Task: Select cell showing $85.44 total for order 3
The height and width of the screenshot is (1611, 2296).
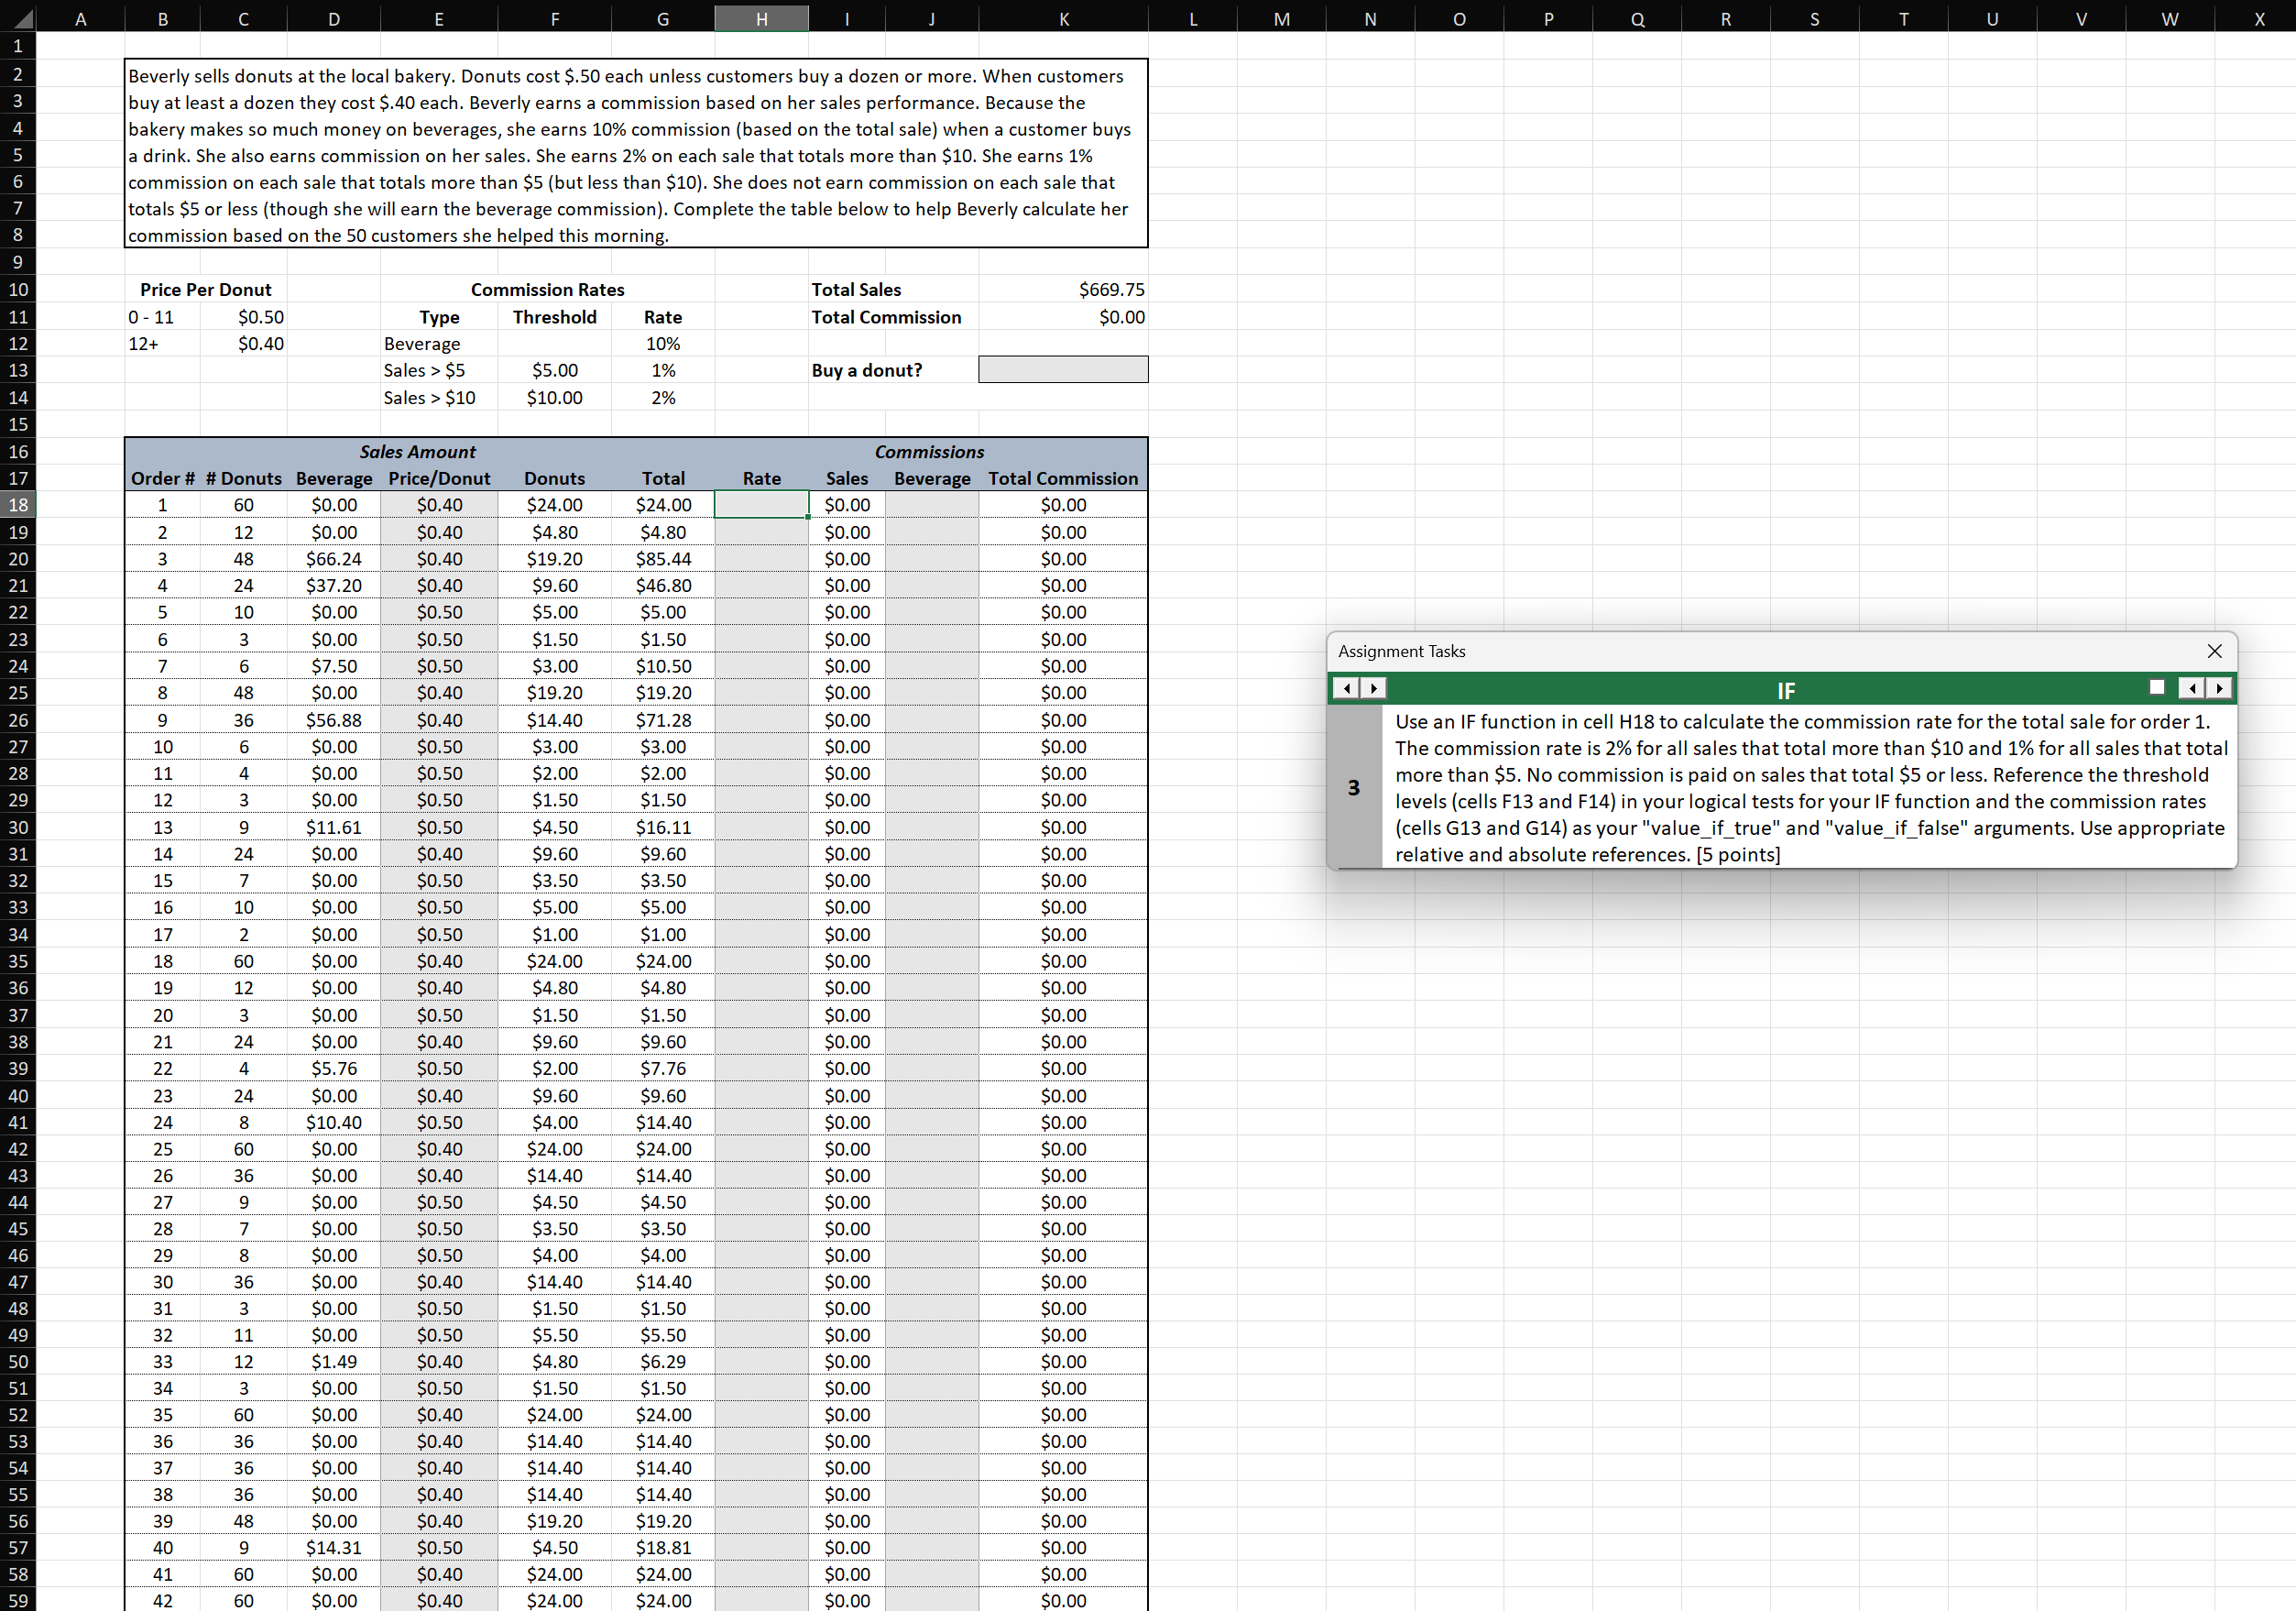Action: 663,558
